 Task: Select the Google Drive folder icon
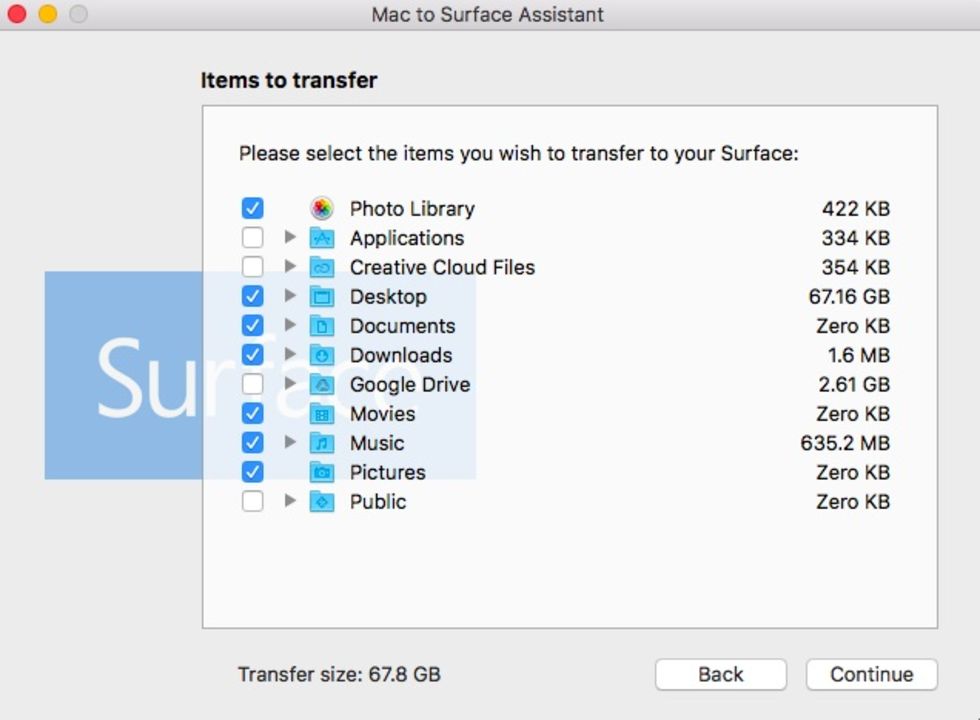321,385
